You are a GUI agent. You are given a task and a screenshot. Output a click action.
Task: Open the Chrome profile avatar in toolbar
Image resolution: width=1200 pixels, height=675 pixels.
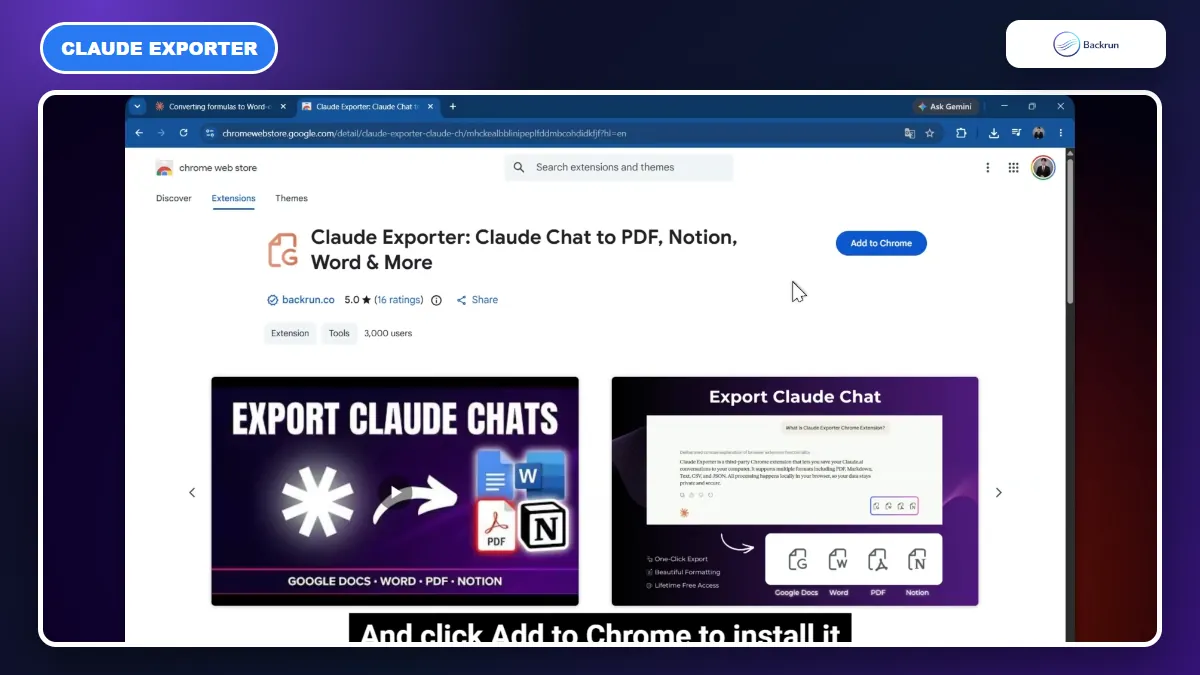tap(1039, 133)
